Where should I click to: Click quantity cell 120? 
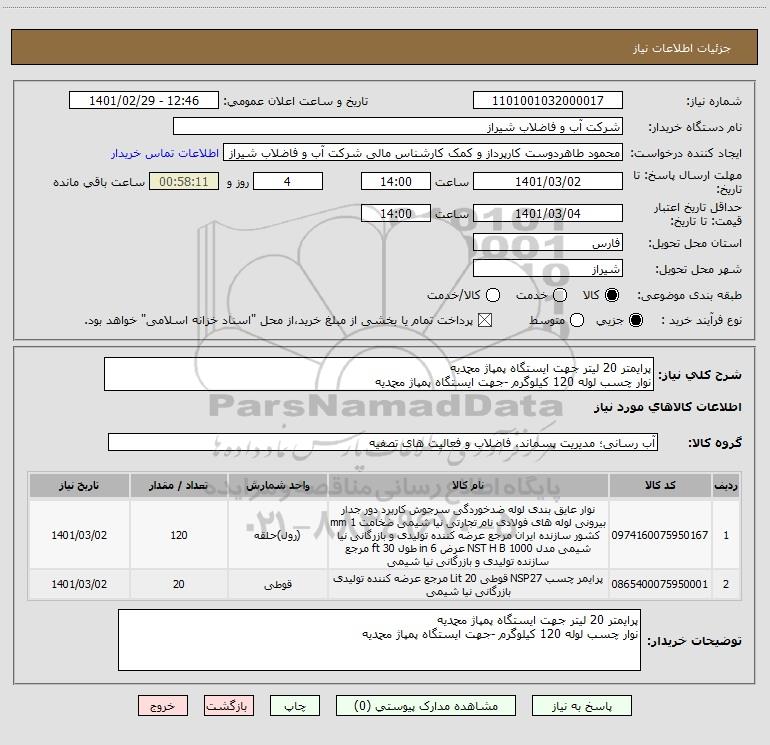point(179,535)
